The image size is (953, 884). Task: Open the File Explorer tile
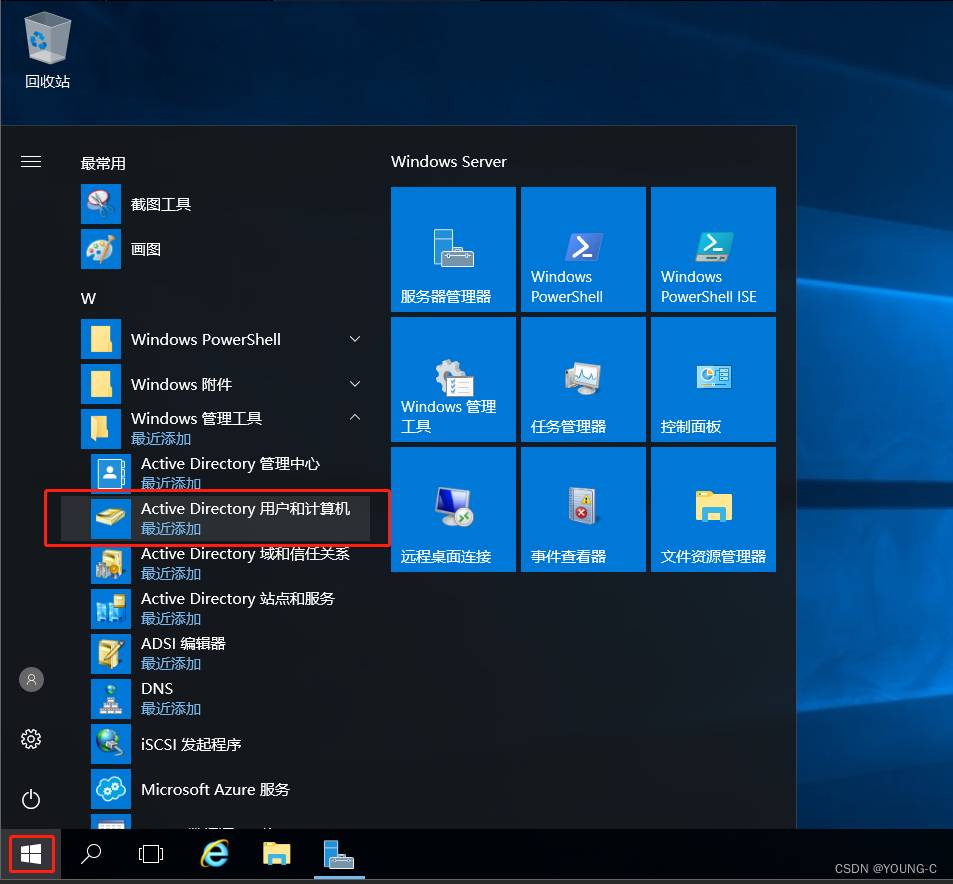click(713, 509)
